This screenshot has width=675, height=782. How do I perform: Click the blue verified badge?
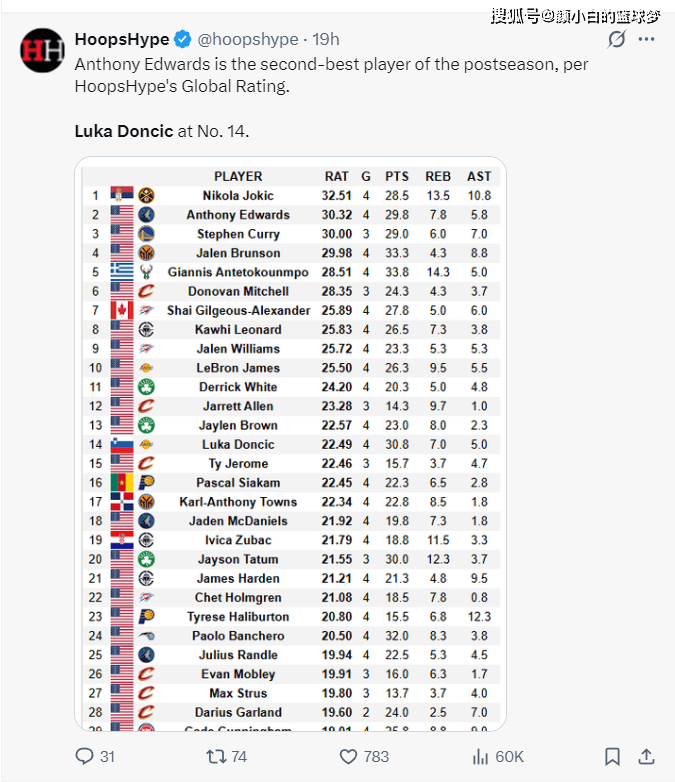click(183, 39)
